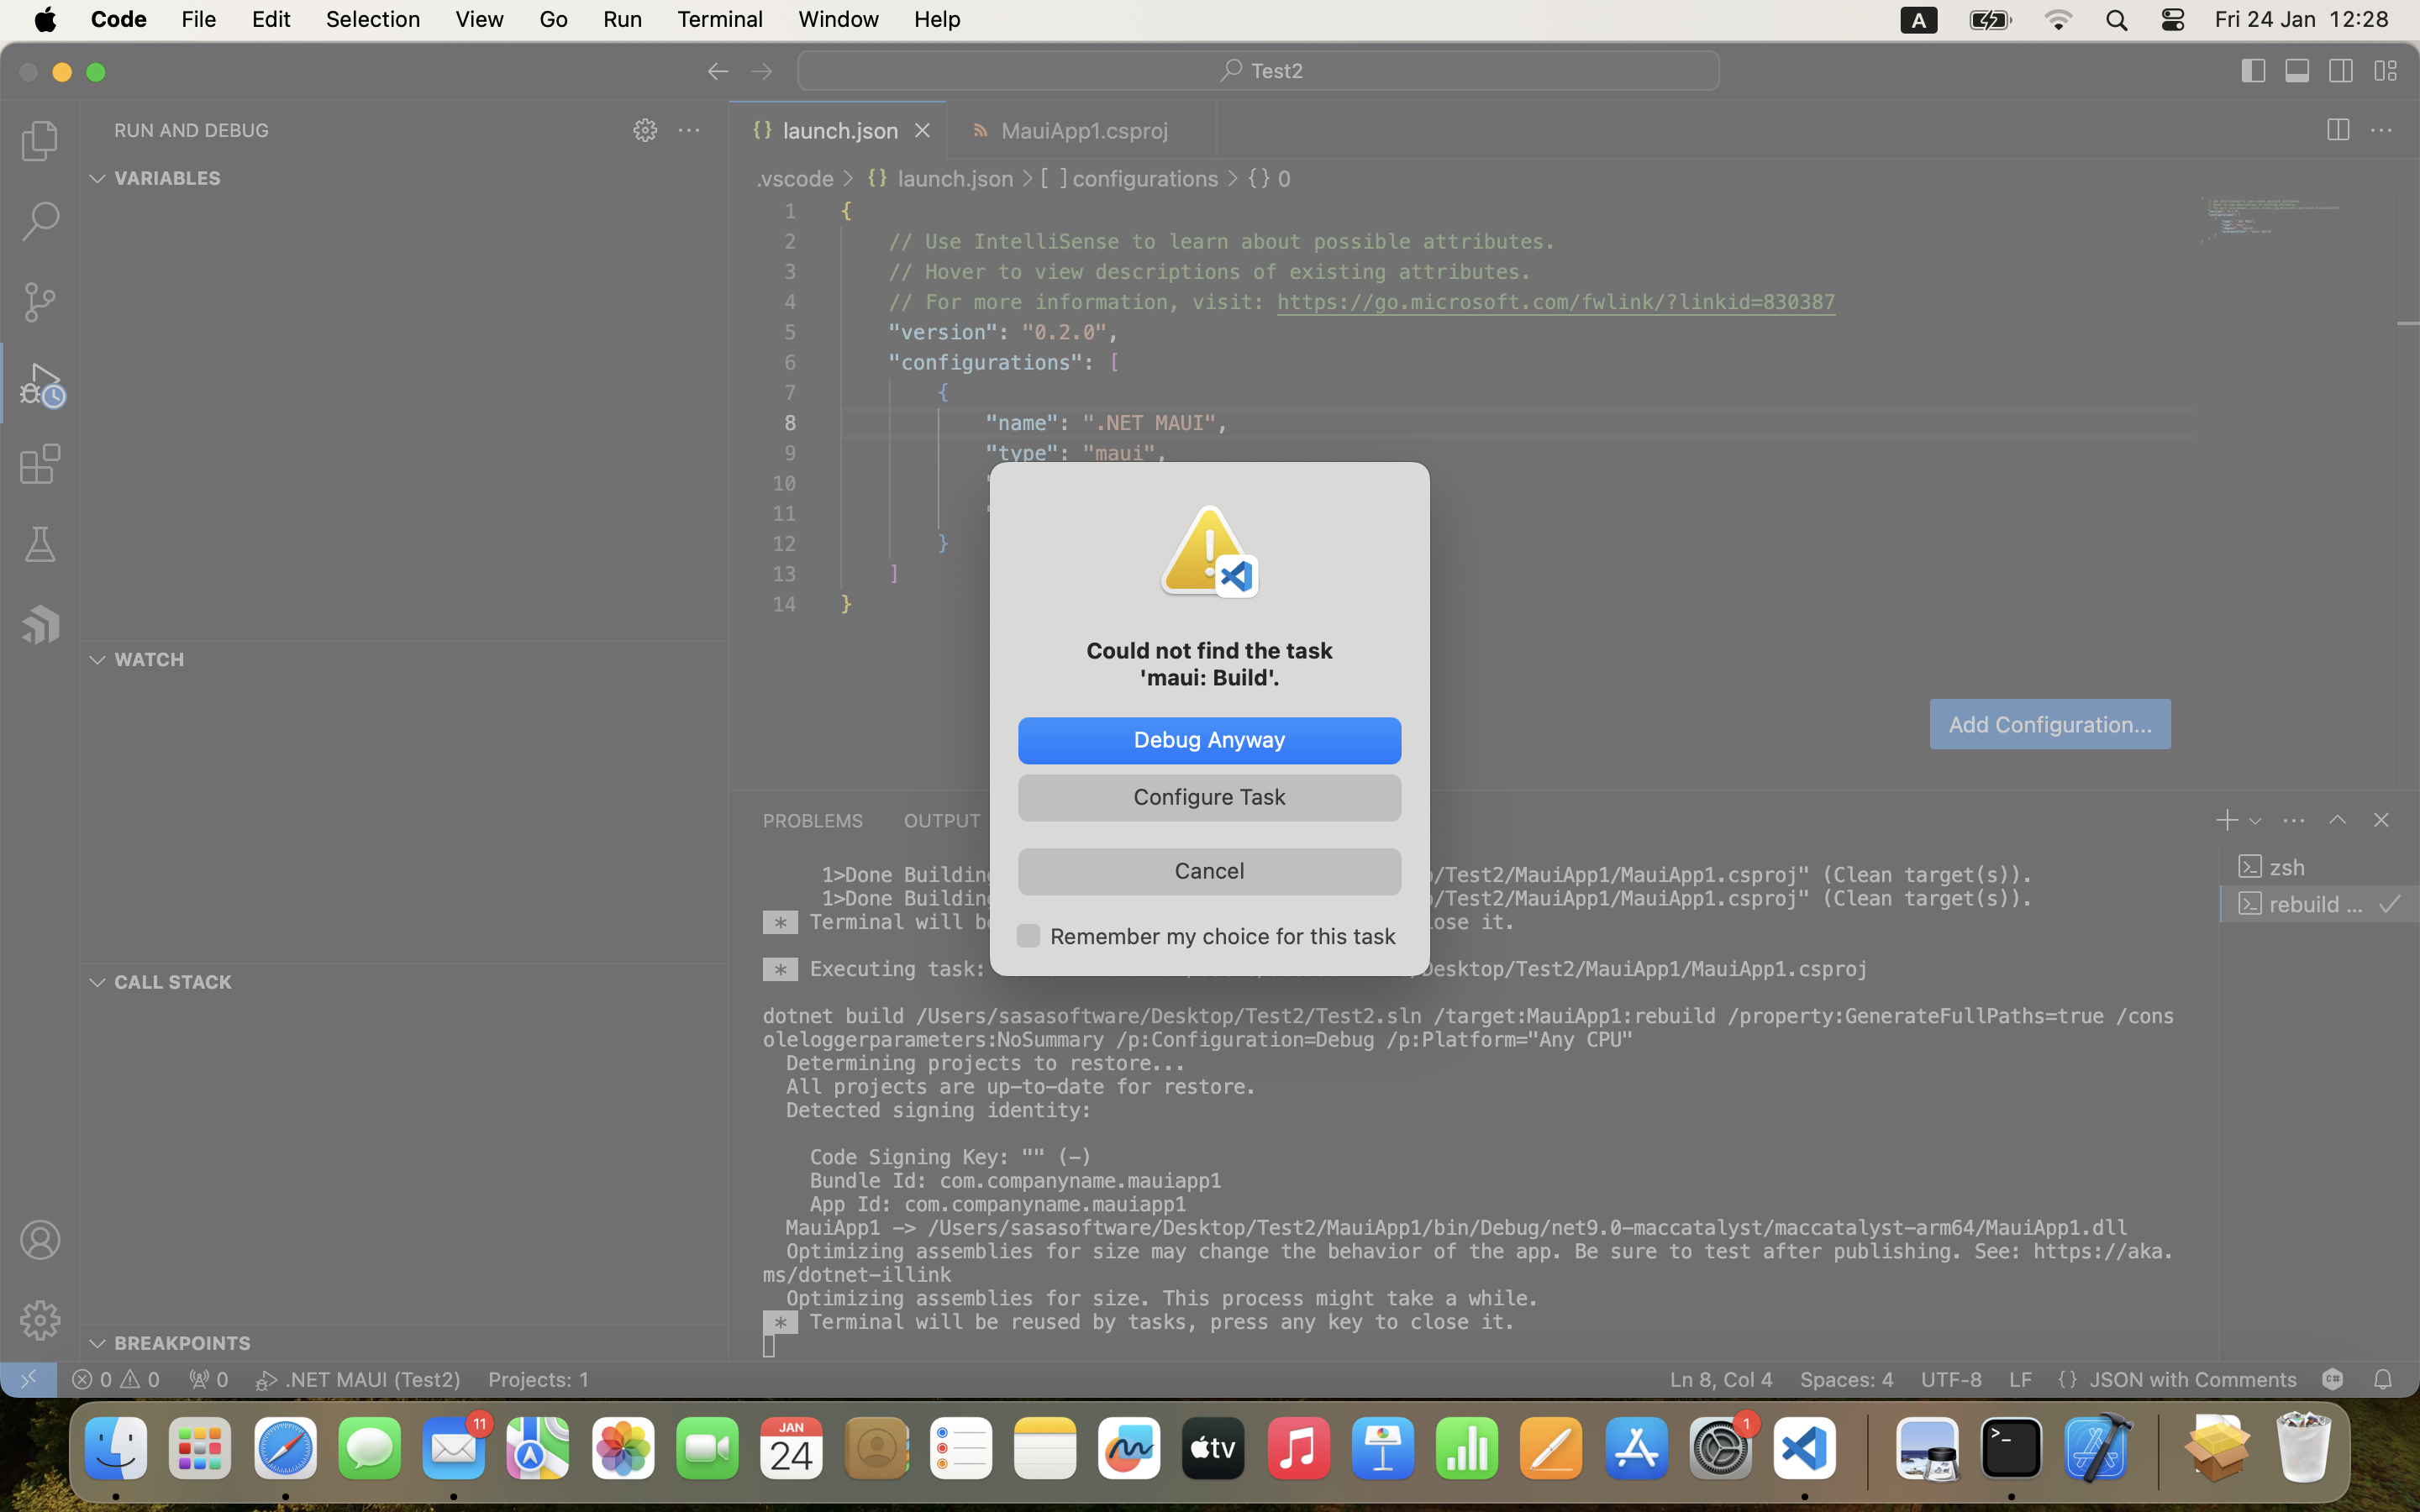The image size is (2420, 1512).
Task: Toggle primary side bar visibility
Action: tap(2254, 71)
